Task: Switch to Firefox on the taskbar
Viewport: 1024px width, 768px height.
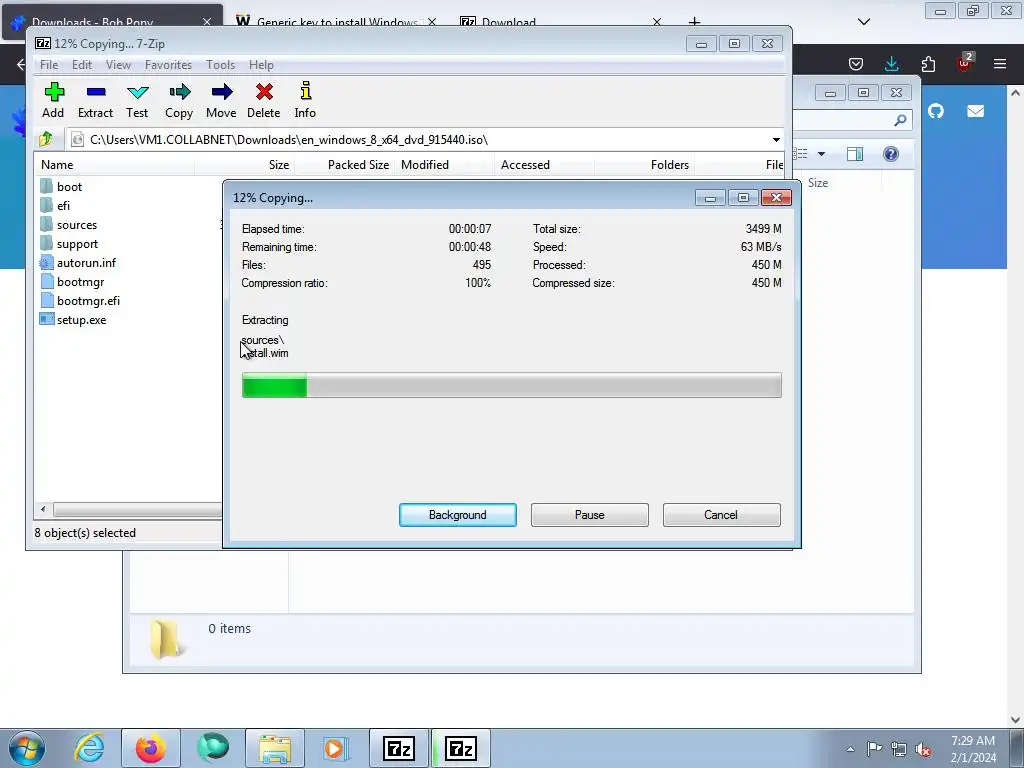Action: (x=150, y=748)
